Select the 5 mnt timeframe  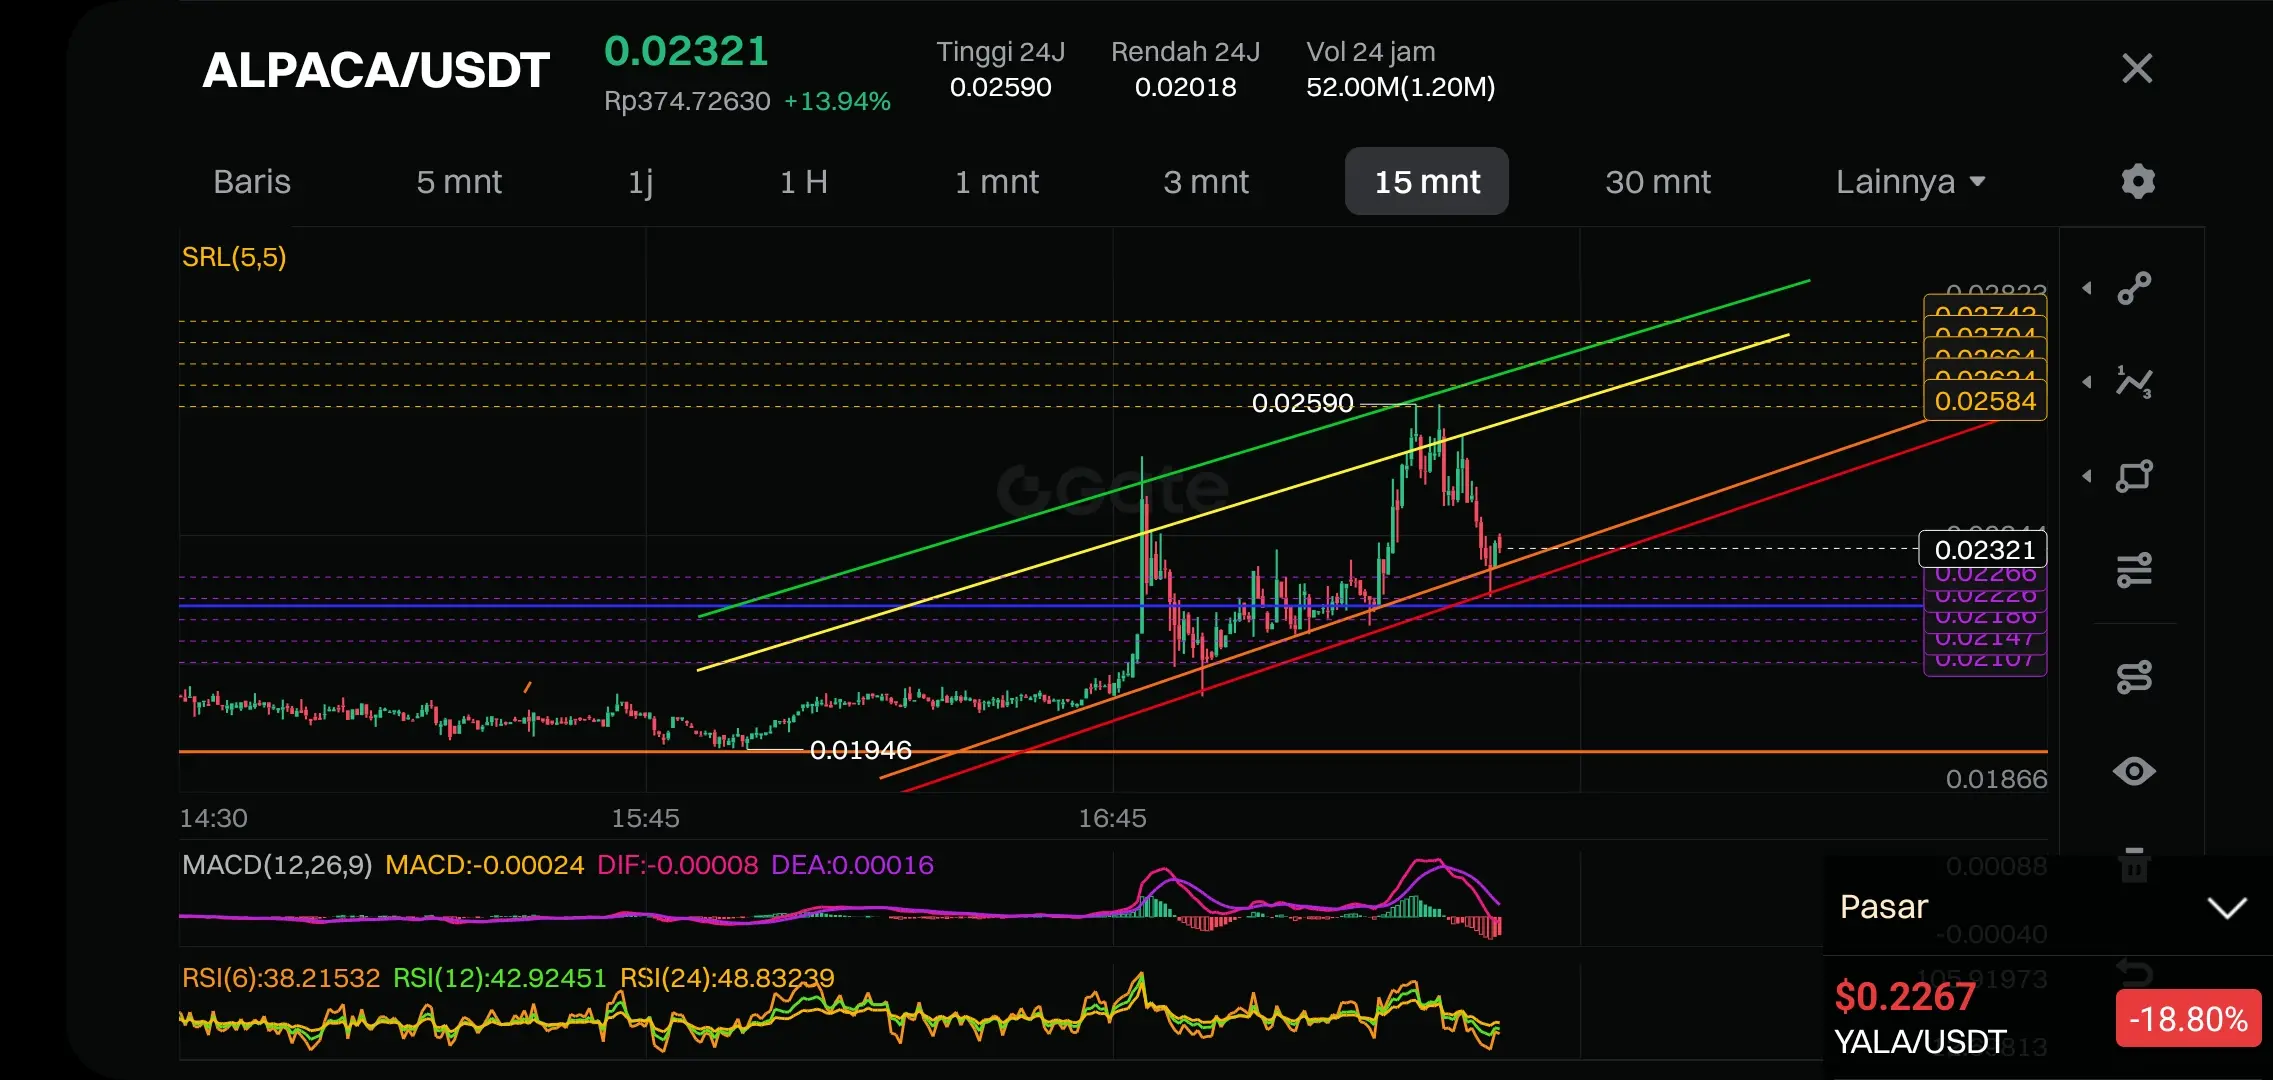click(459, 182)
